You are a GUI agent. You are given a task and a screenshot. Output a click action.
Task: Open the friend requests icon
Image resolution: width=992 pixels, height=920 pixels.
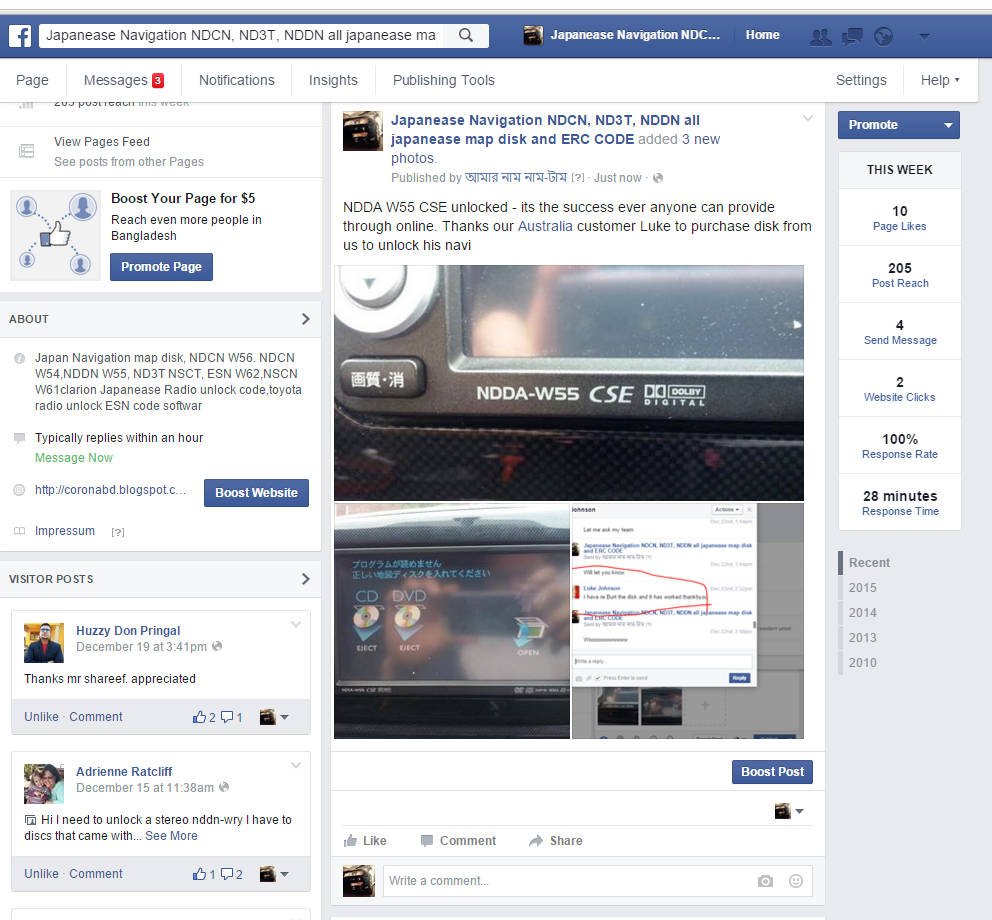tap(821, 37)
